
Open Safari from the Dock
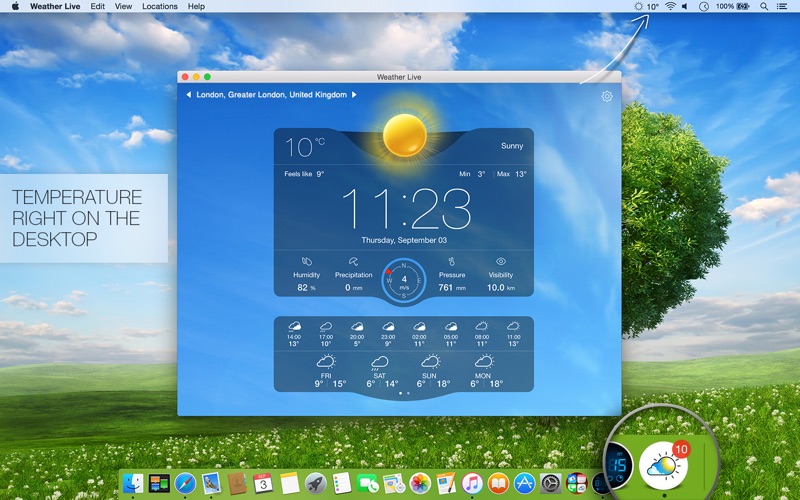(x=185, y=484)
